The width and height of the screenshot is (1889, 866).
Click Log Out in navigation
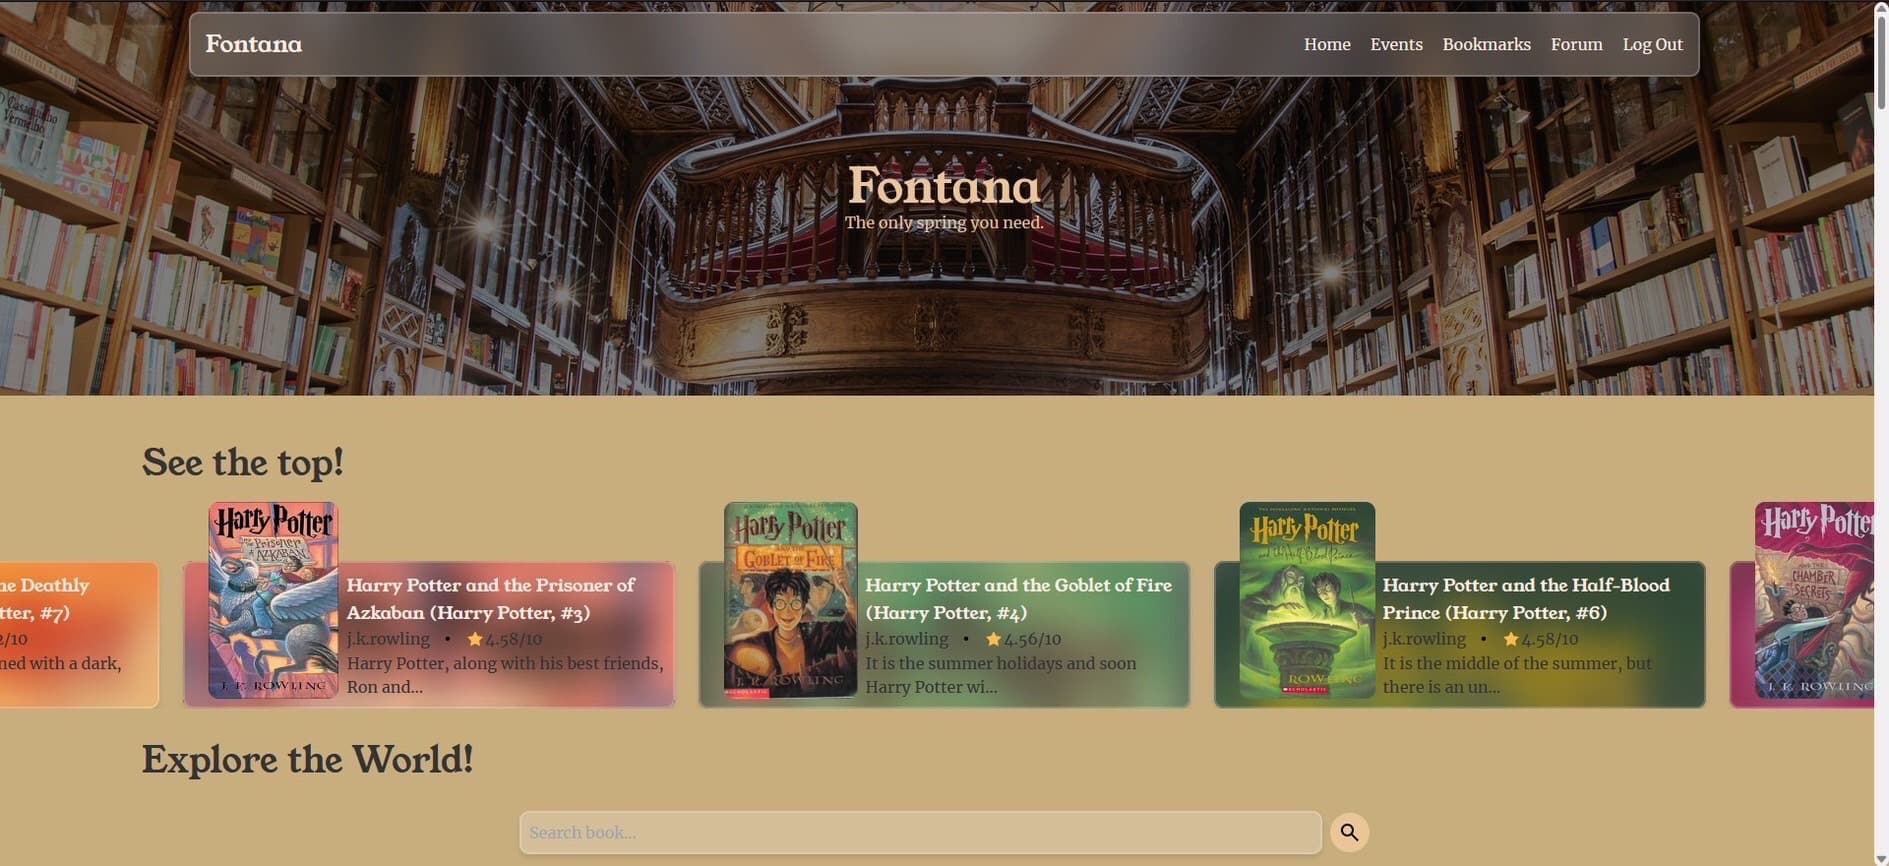coord(1652,44)
